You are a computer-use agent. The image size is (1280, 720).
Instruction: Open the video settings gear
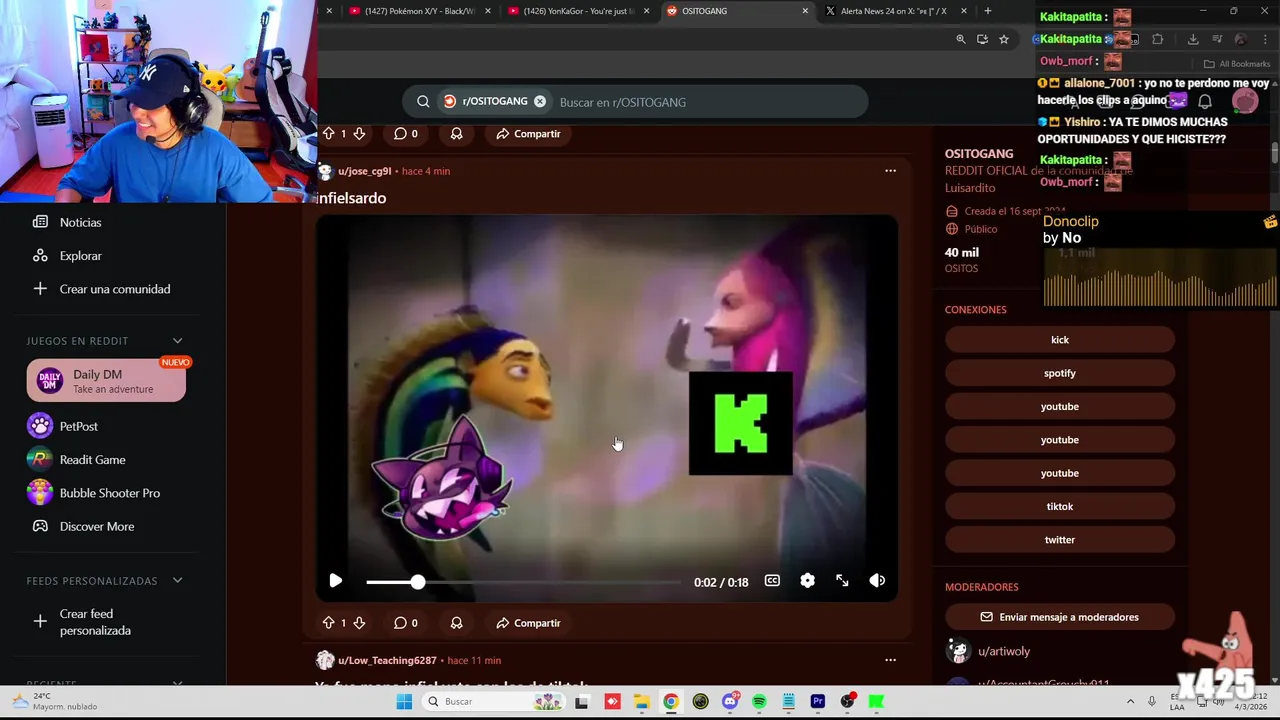807,581
